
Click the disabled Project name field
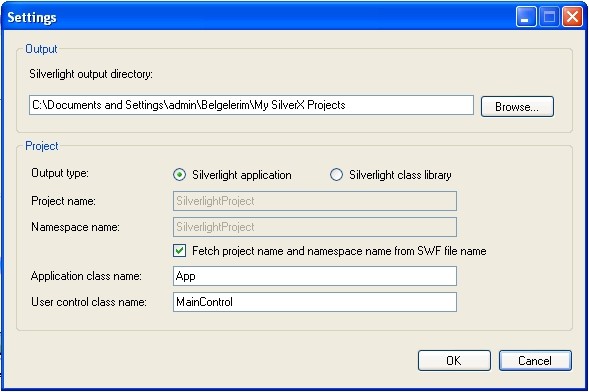point(315,201)
